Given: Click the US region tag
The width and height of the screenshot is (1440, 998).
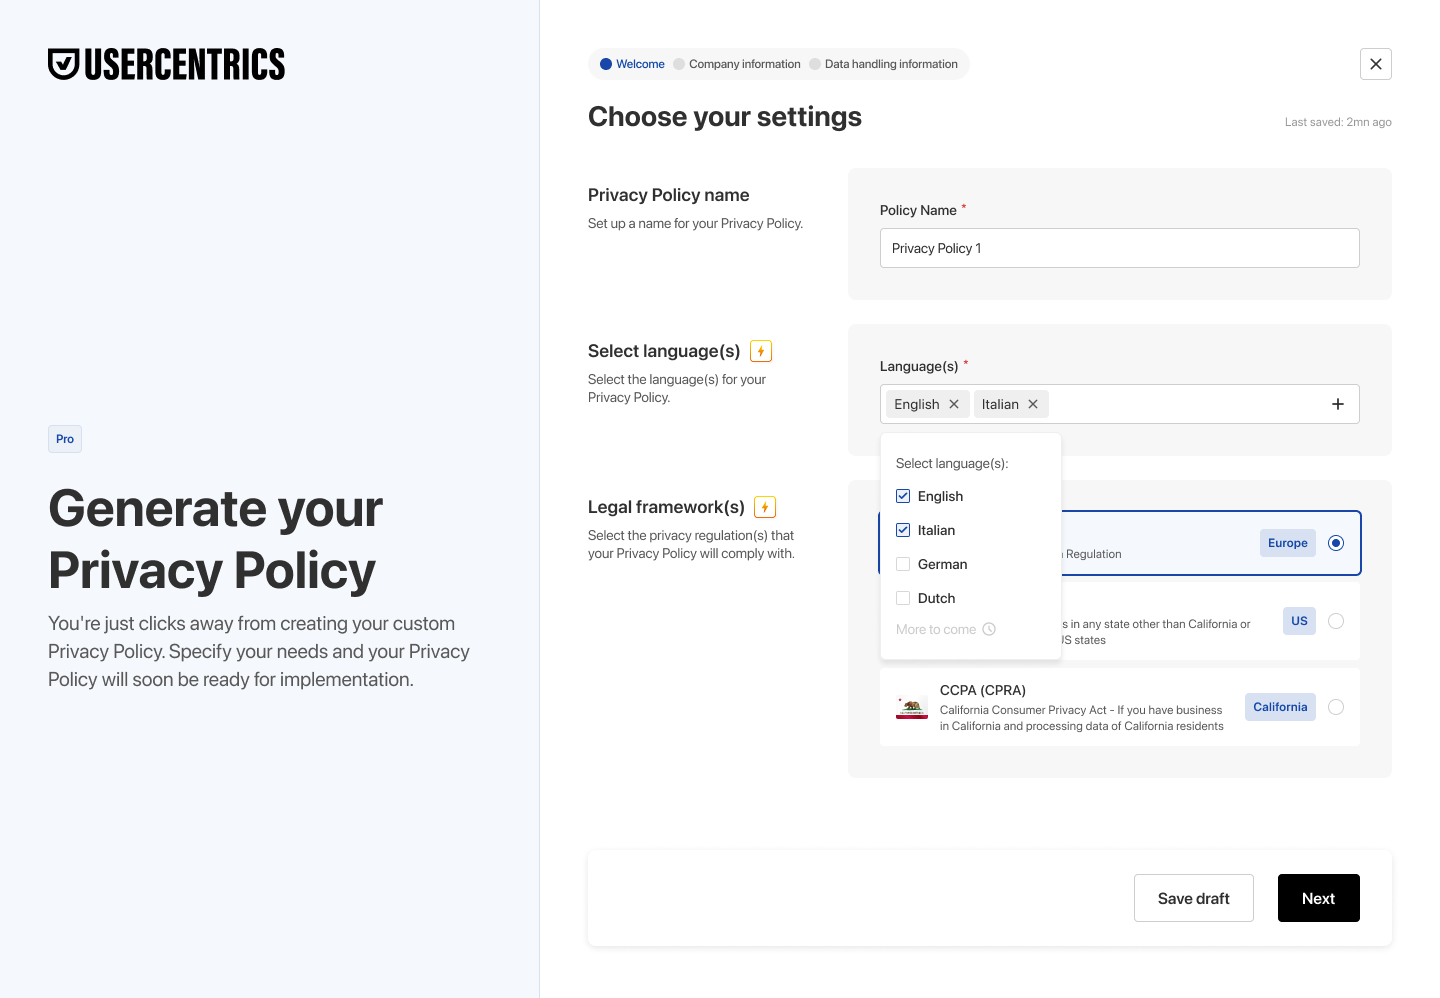Looking at the screenshot, I should tap(1299, 621).
